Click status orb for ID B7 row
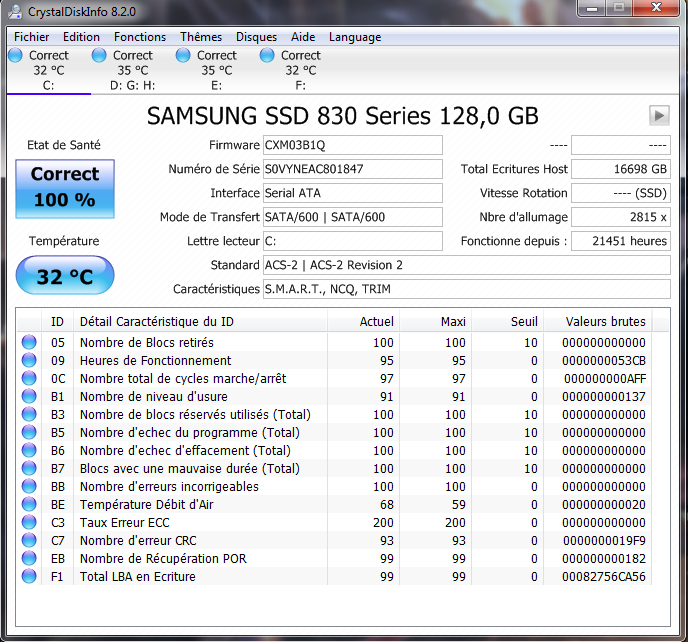The width and height of the screenshot is (688, 642). pos(29,468)
